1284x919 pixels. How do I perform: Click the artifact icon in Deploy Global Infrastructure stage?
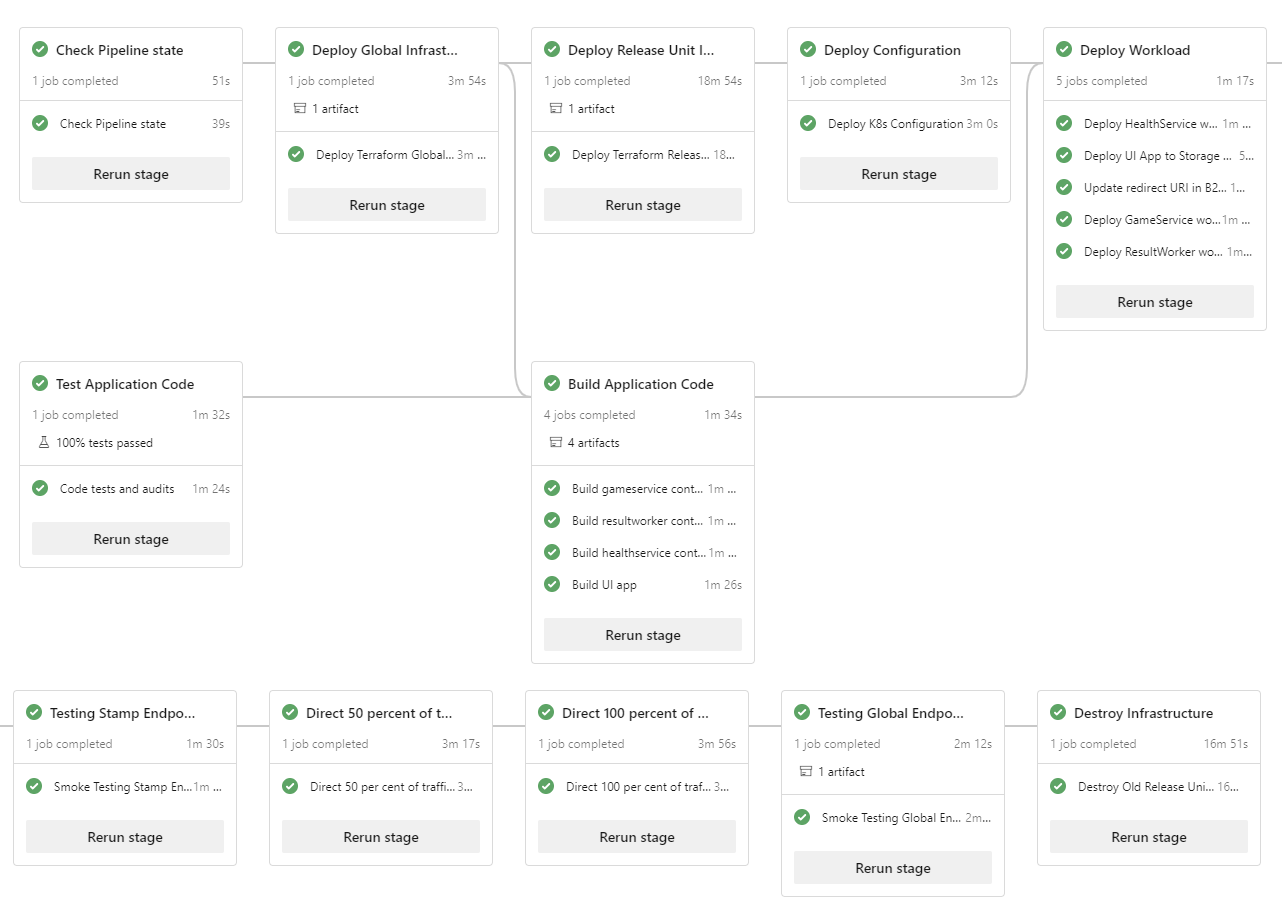pyautogui.click(x=299, y=108)
